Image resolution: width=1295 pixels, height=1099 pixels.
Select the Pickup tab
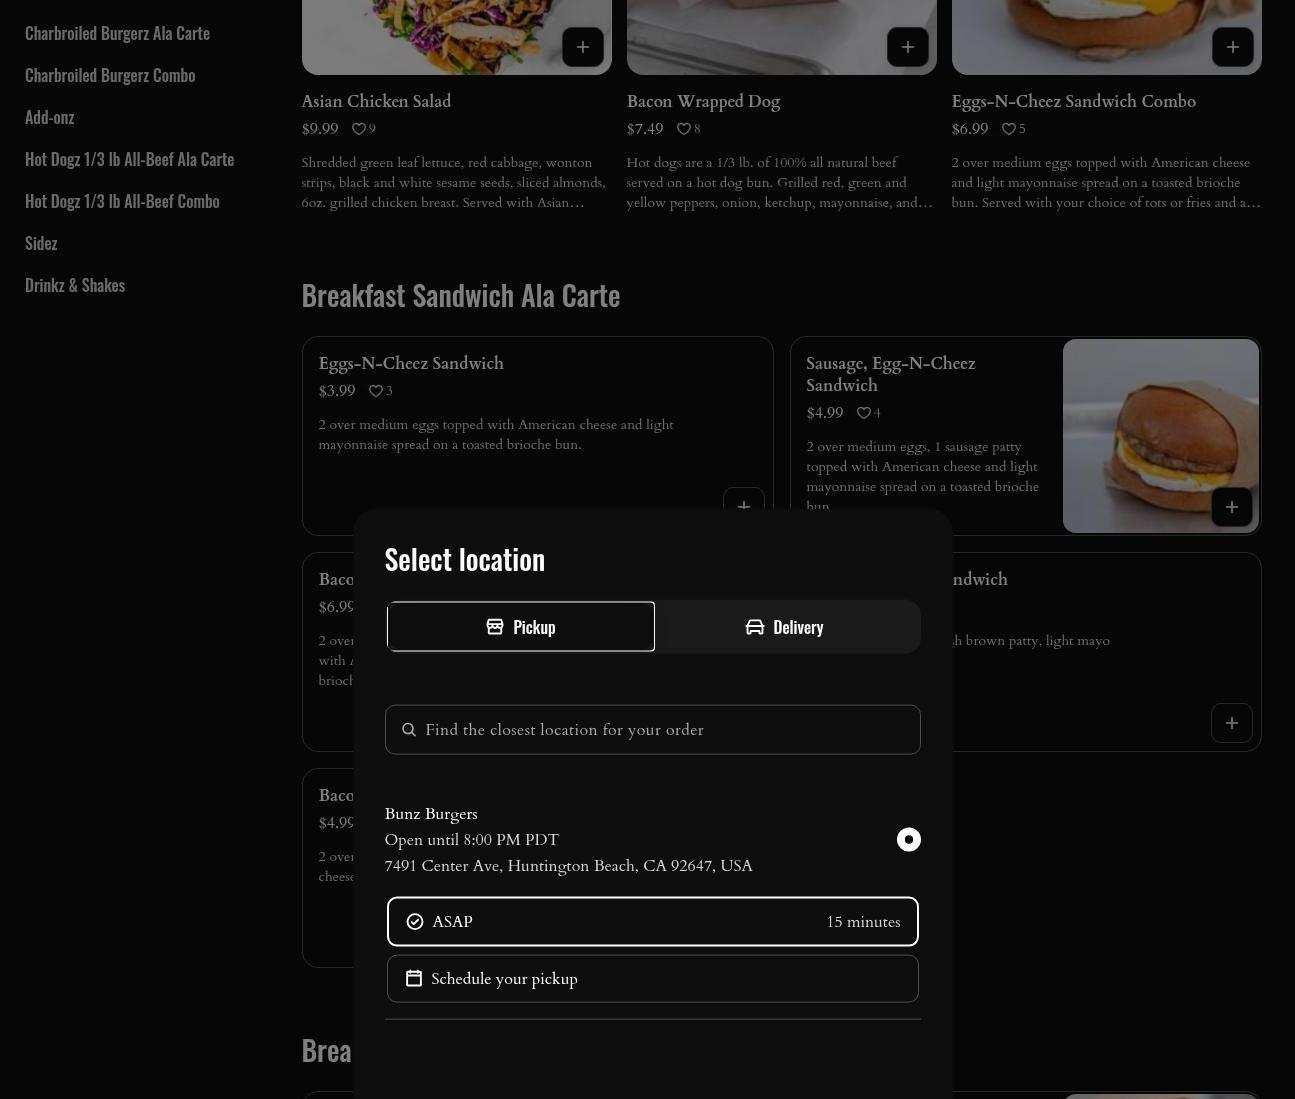521,627
